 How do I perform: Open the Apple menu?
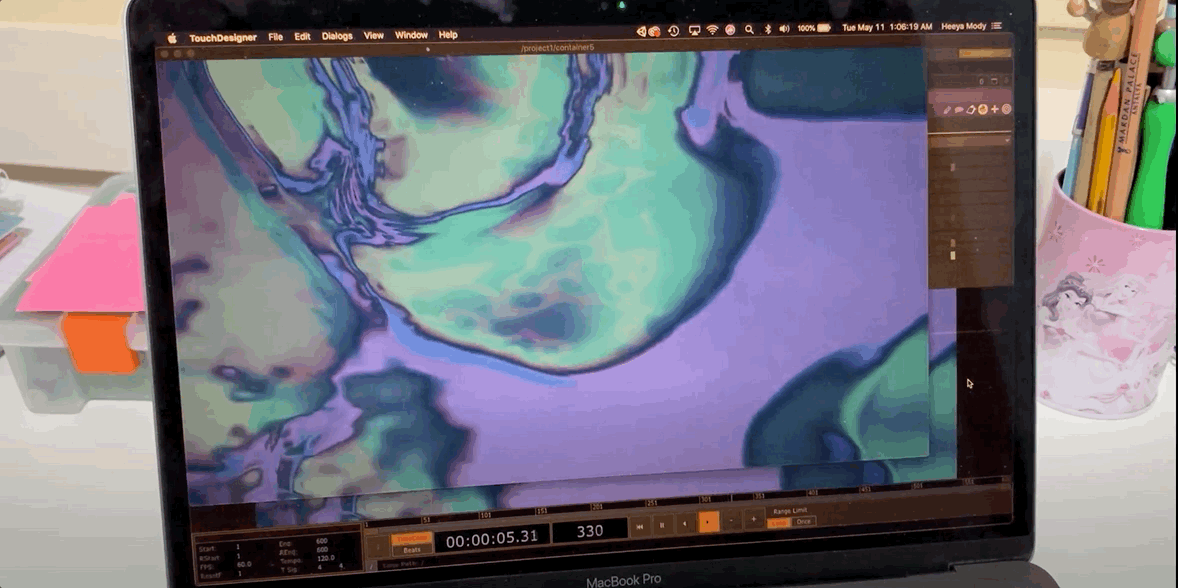point(172,38)
